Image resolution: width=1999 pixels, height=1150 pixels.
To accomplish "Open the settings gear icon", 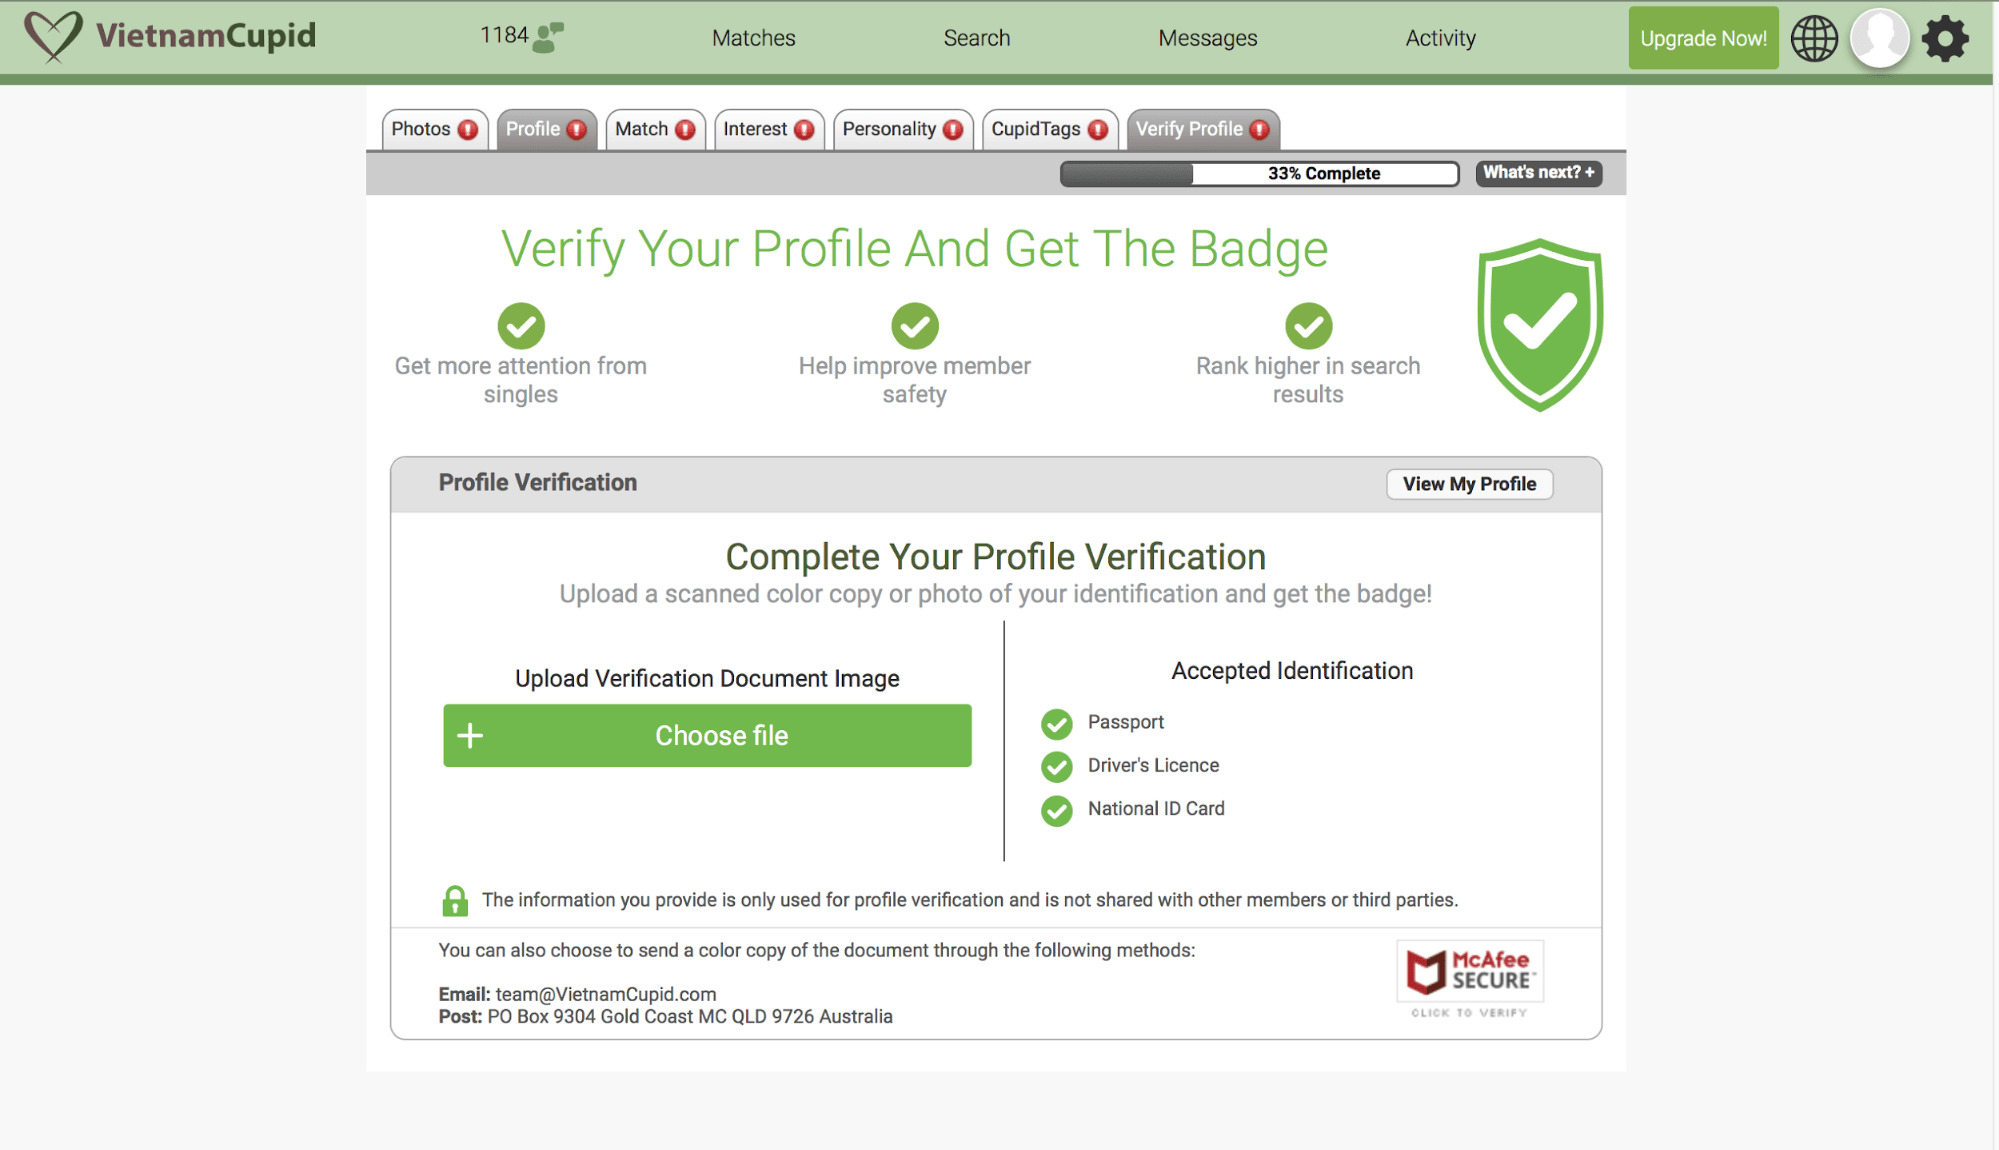I will click(x=1945, y=39).
